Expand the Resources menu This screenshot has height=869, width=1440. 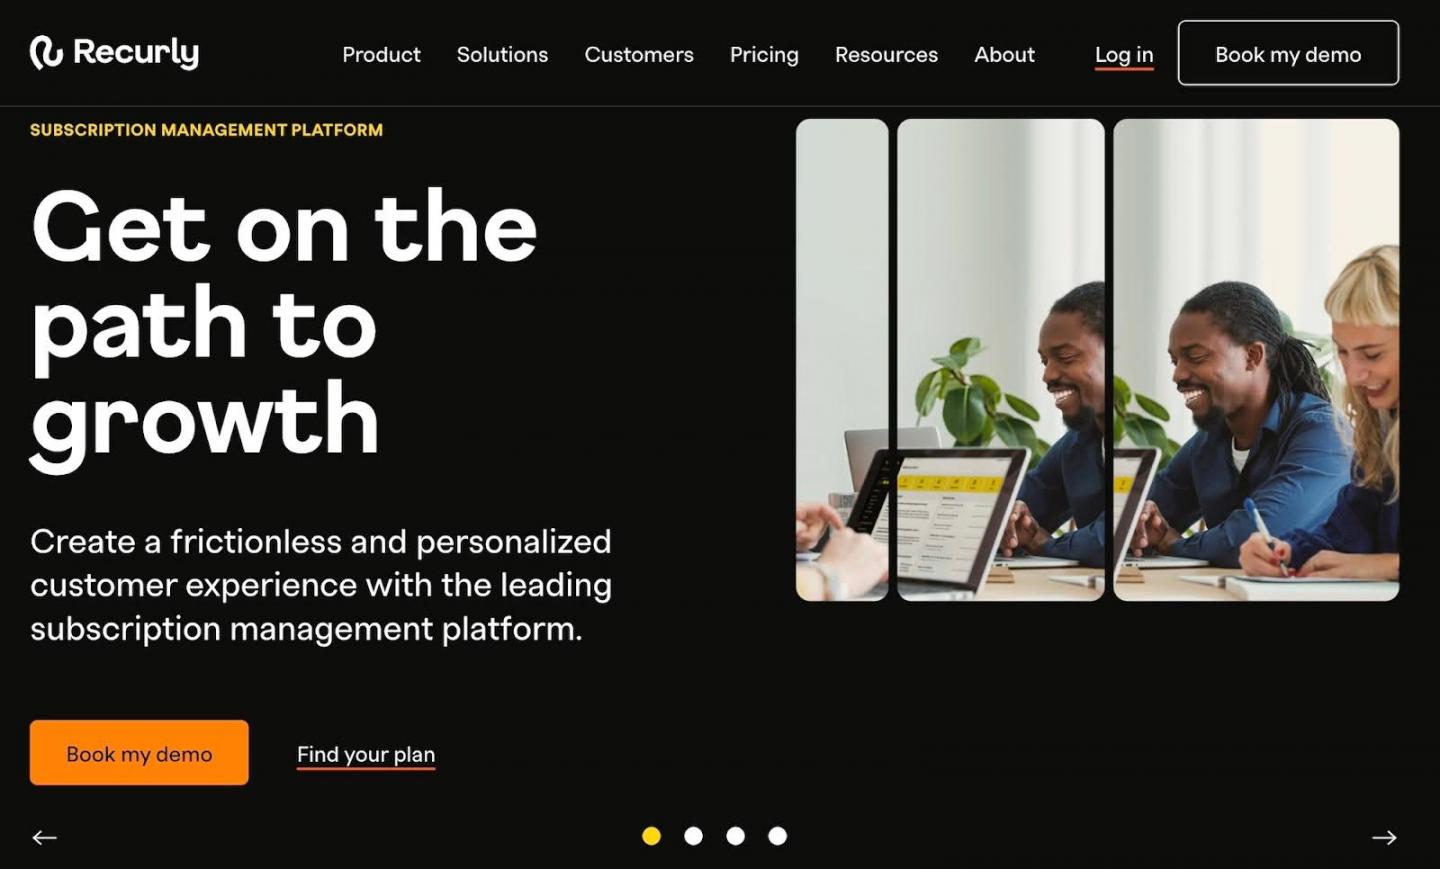point(886,55)
